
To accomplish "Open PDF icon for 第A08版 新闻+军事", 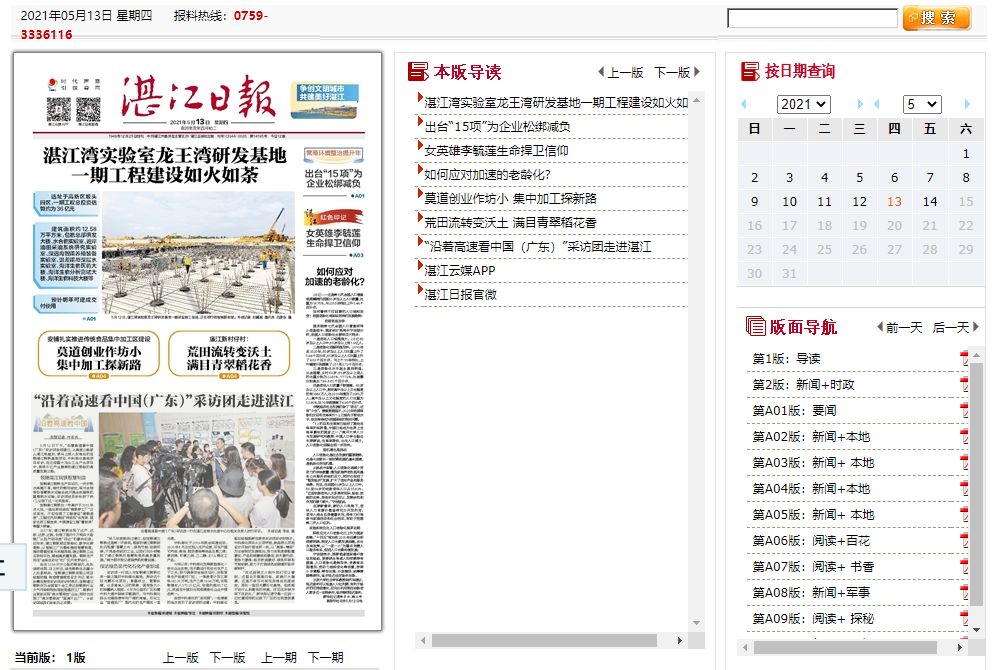I will tap(964, 593).
